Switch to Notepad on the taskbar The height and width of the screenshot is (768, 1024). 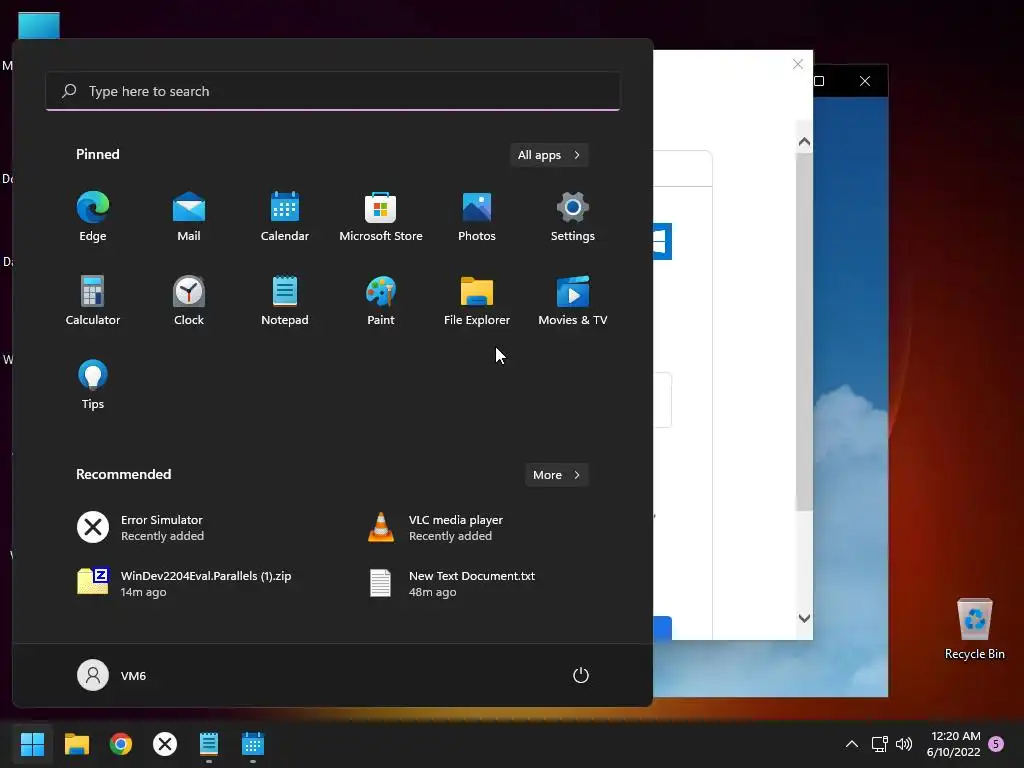click(x=209, y=744)
